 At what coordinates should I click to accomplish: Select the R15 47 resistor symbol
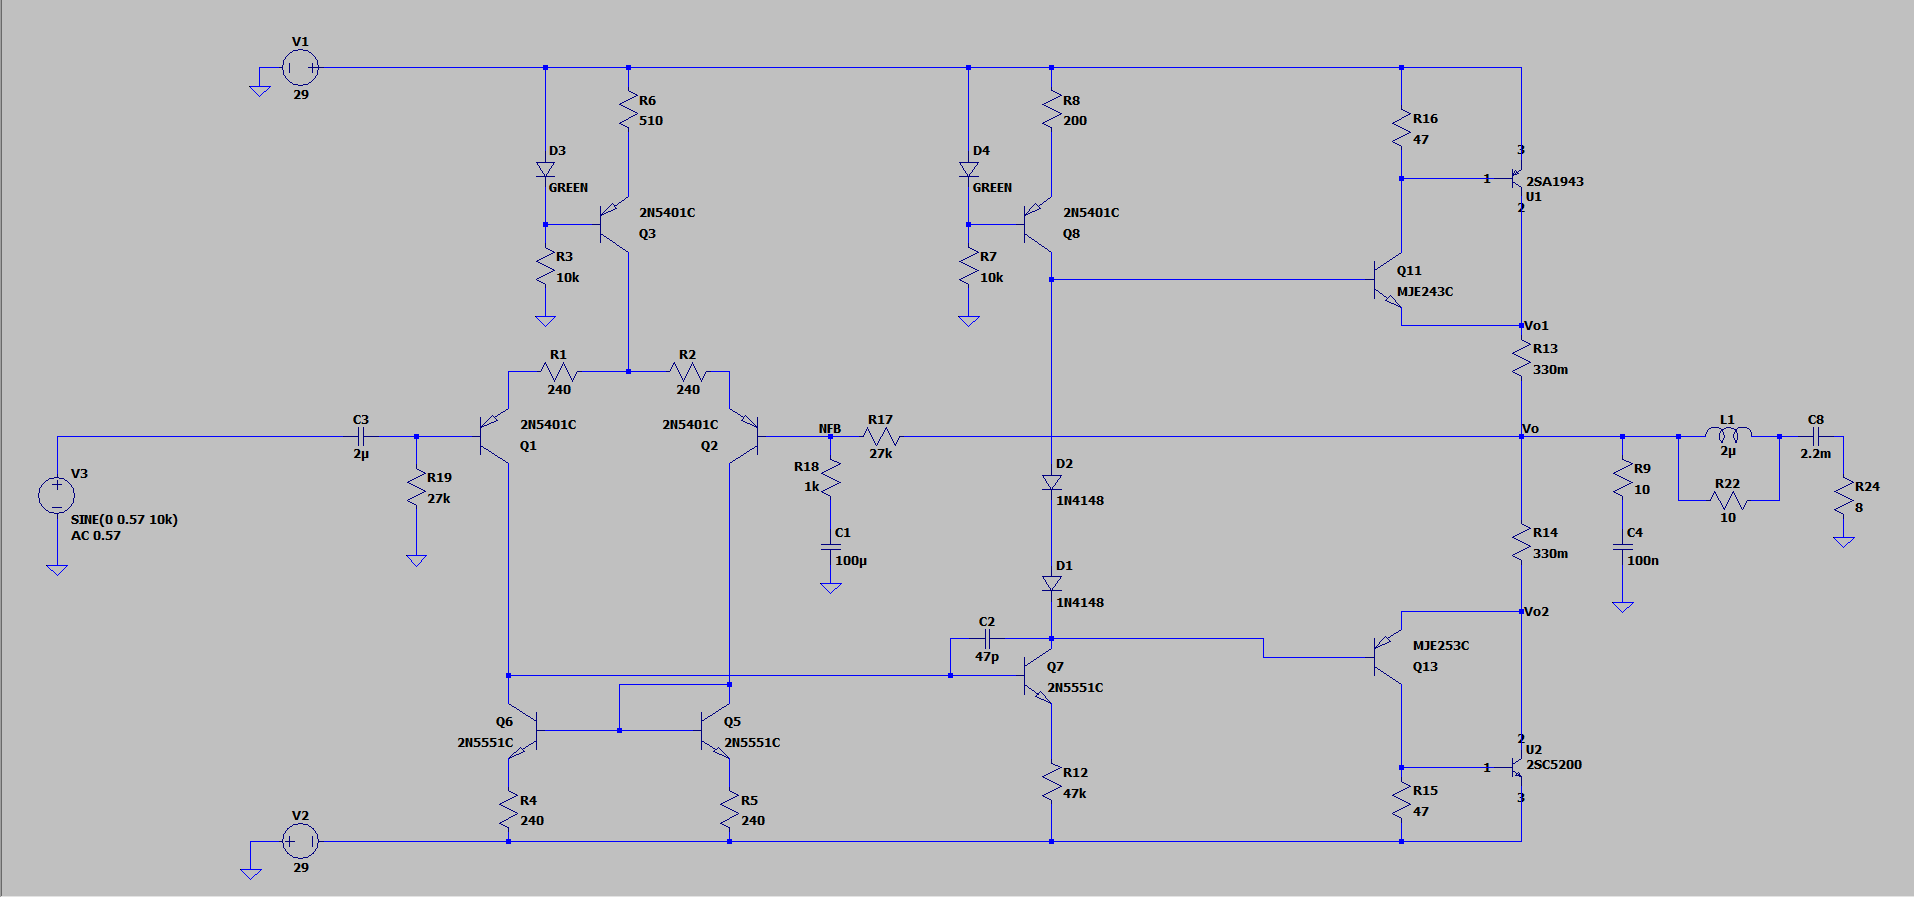tap(1402, 800)
